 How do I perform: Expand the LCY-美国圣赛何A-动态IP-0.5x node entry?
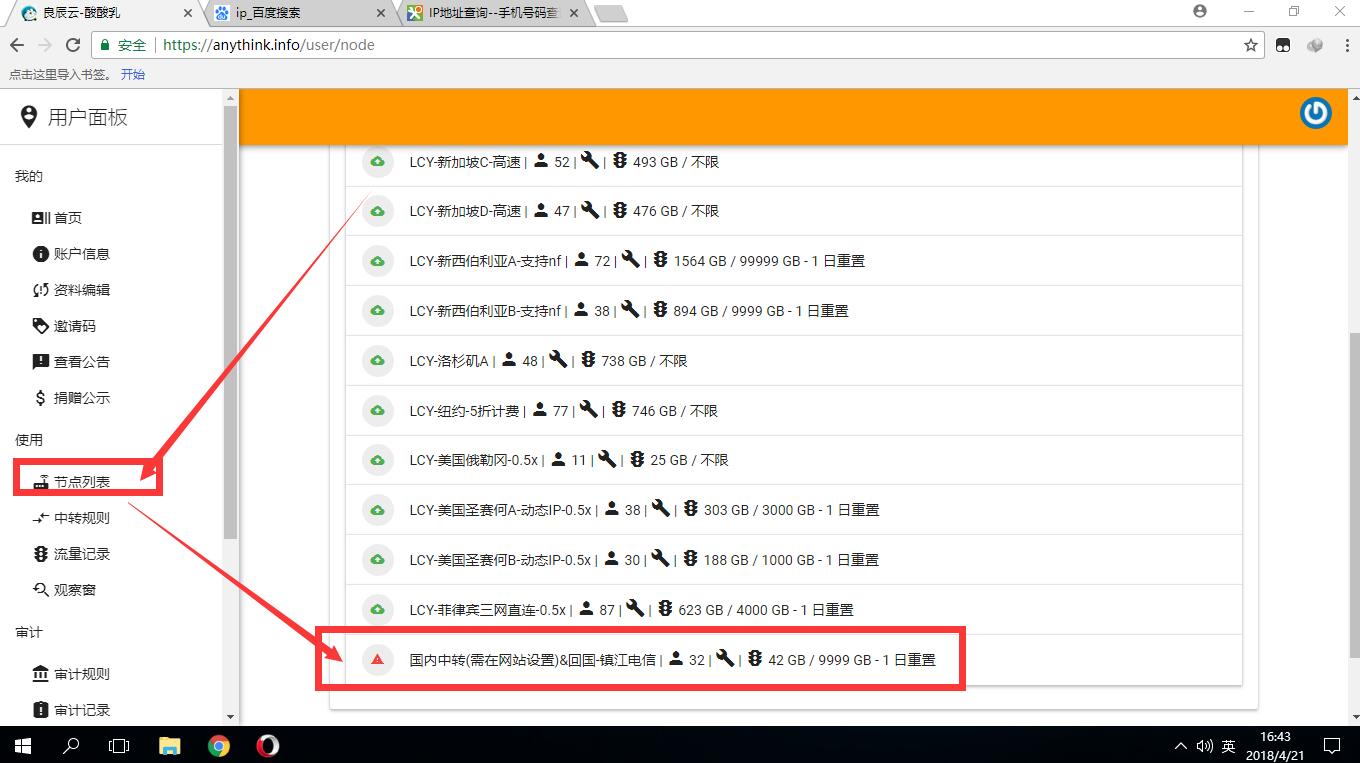click(500, 510)
